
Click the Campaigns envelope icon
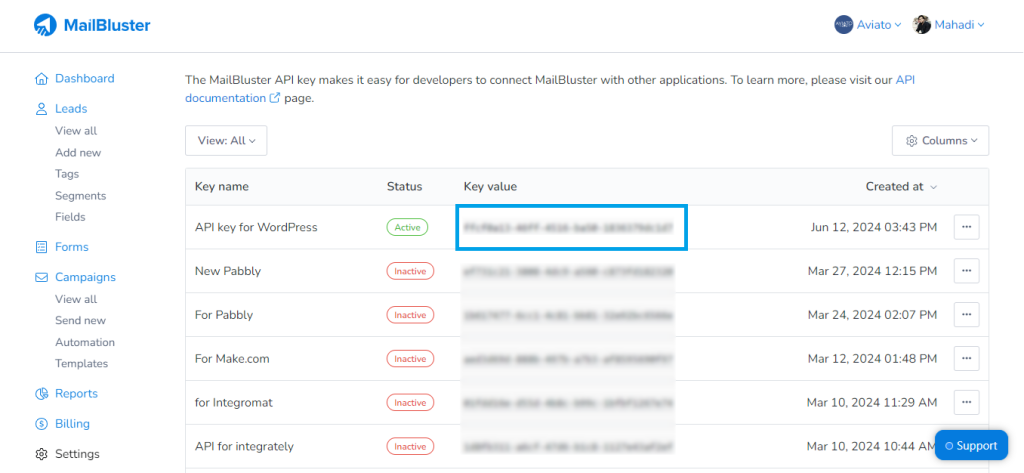[41, 277]
